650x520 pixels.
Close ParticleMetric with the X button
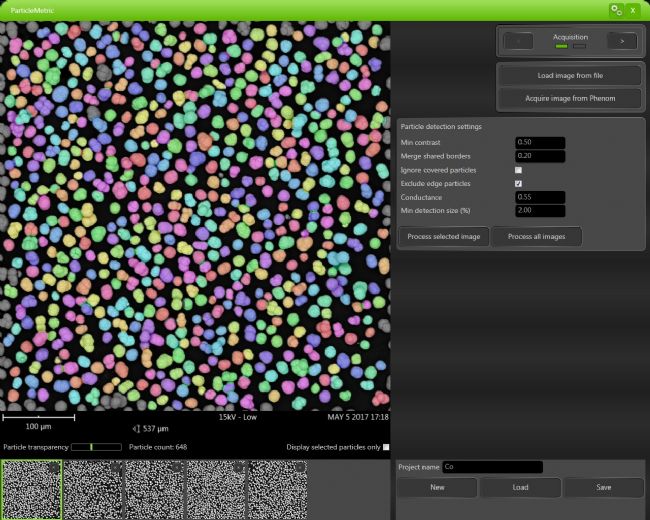coord(634,9)
